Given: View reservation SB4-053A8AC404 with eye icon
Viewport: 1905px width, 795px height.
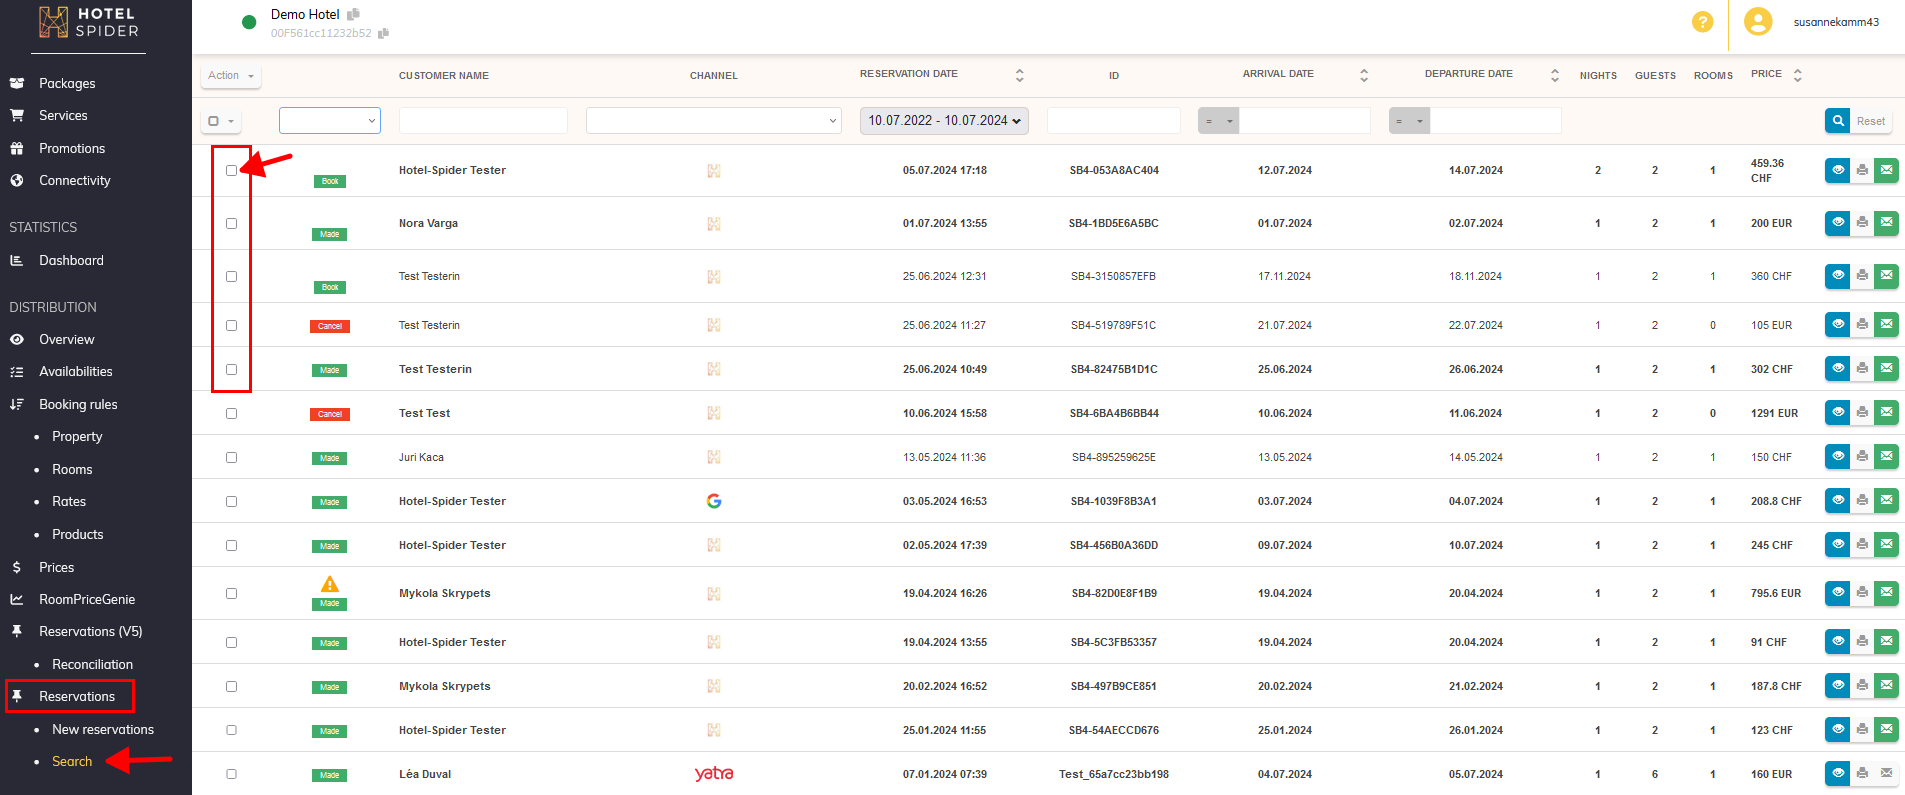Looking at the screenshot, I should click(1837, 170).
